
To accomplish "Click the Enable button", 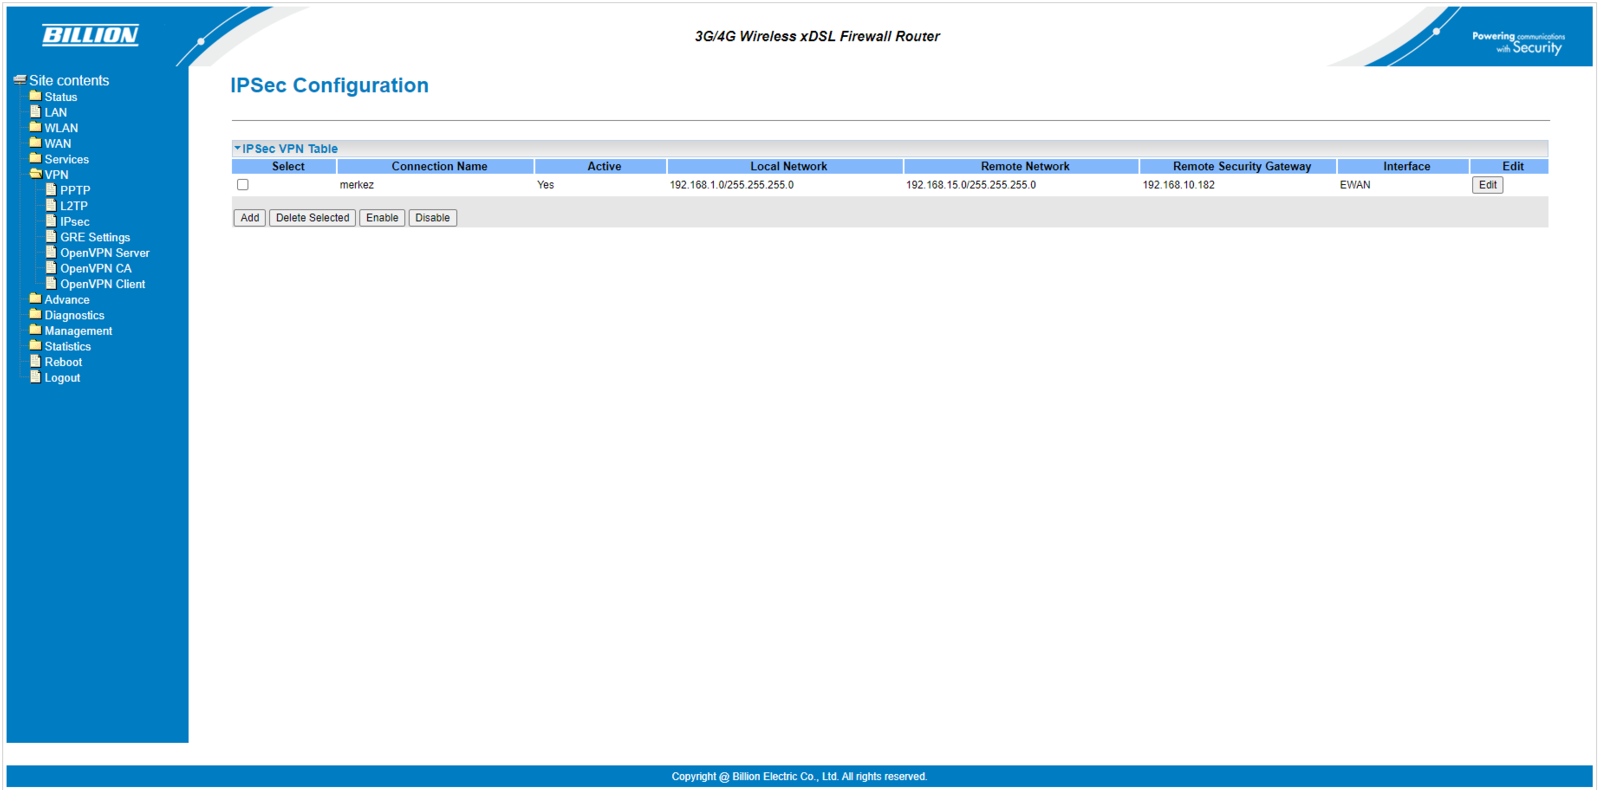I will point(382,218).
